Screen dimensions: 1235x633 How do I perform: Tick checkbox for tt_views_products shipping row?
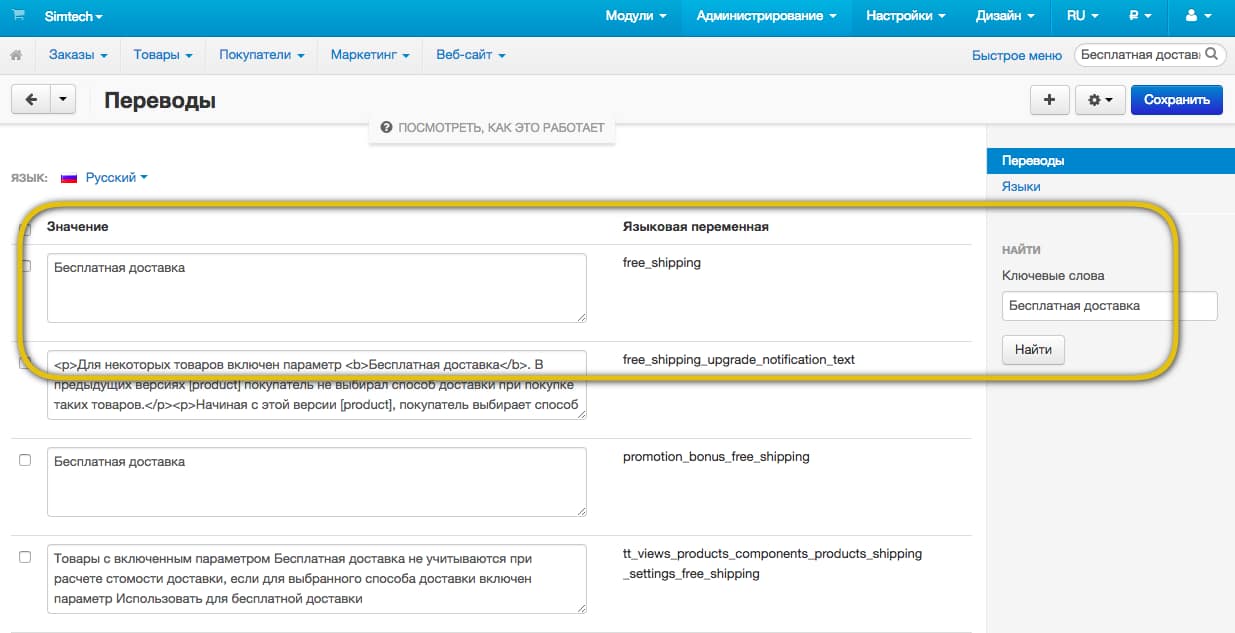coord(26,557)
